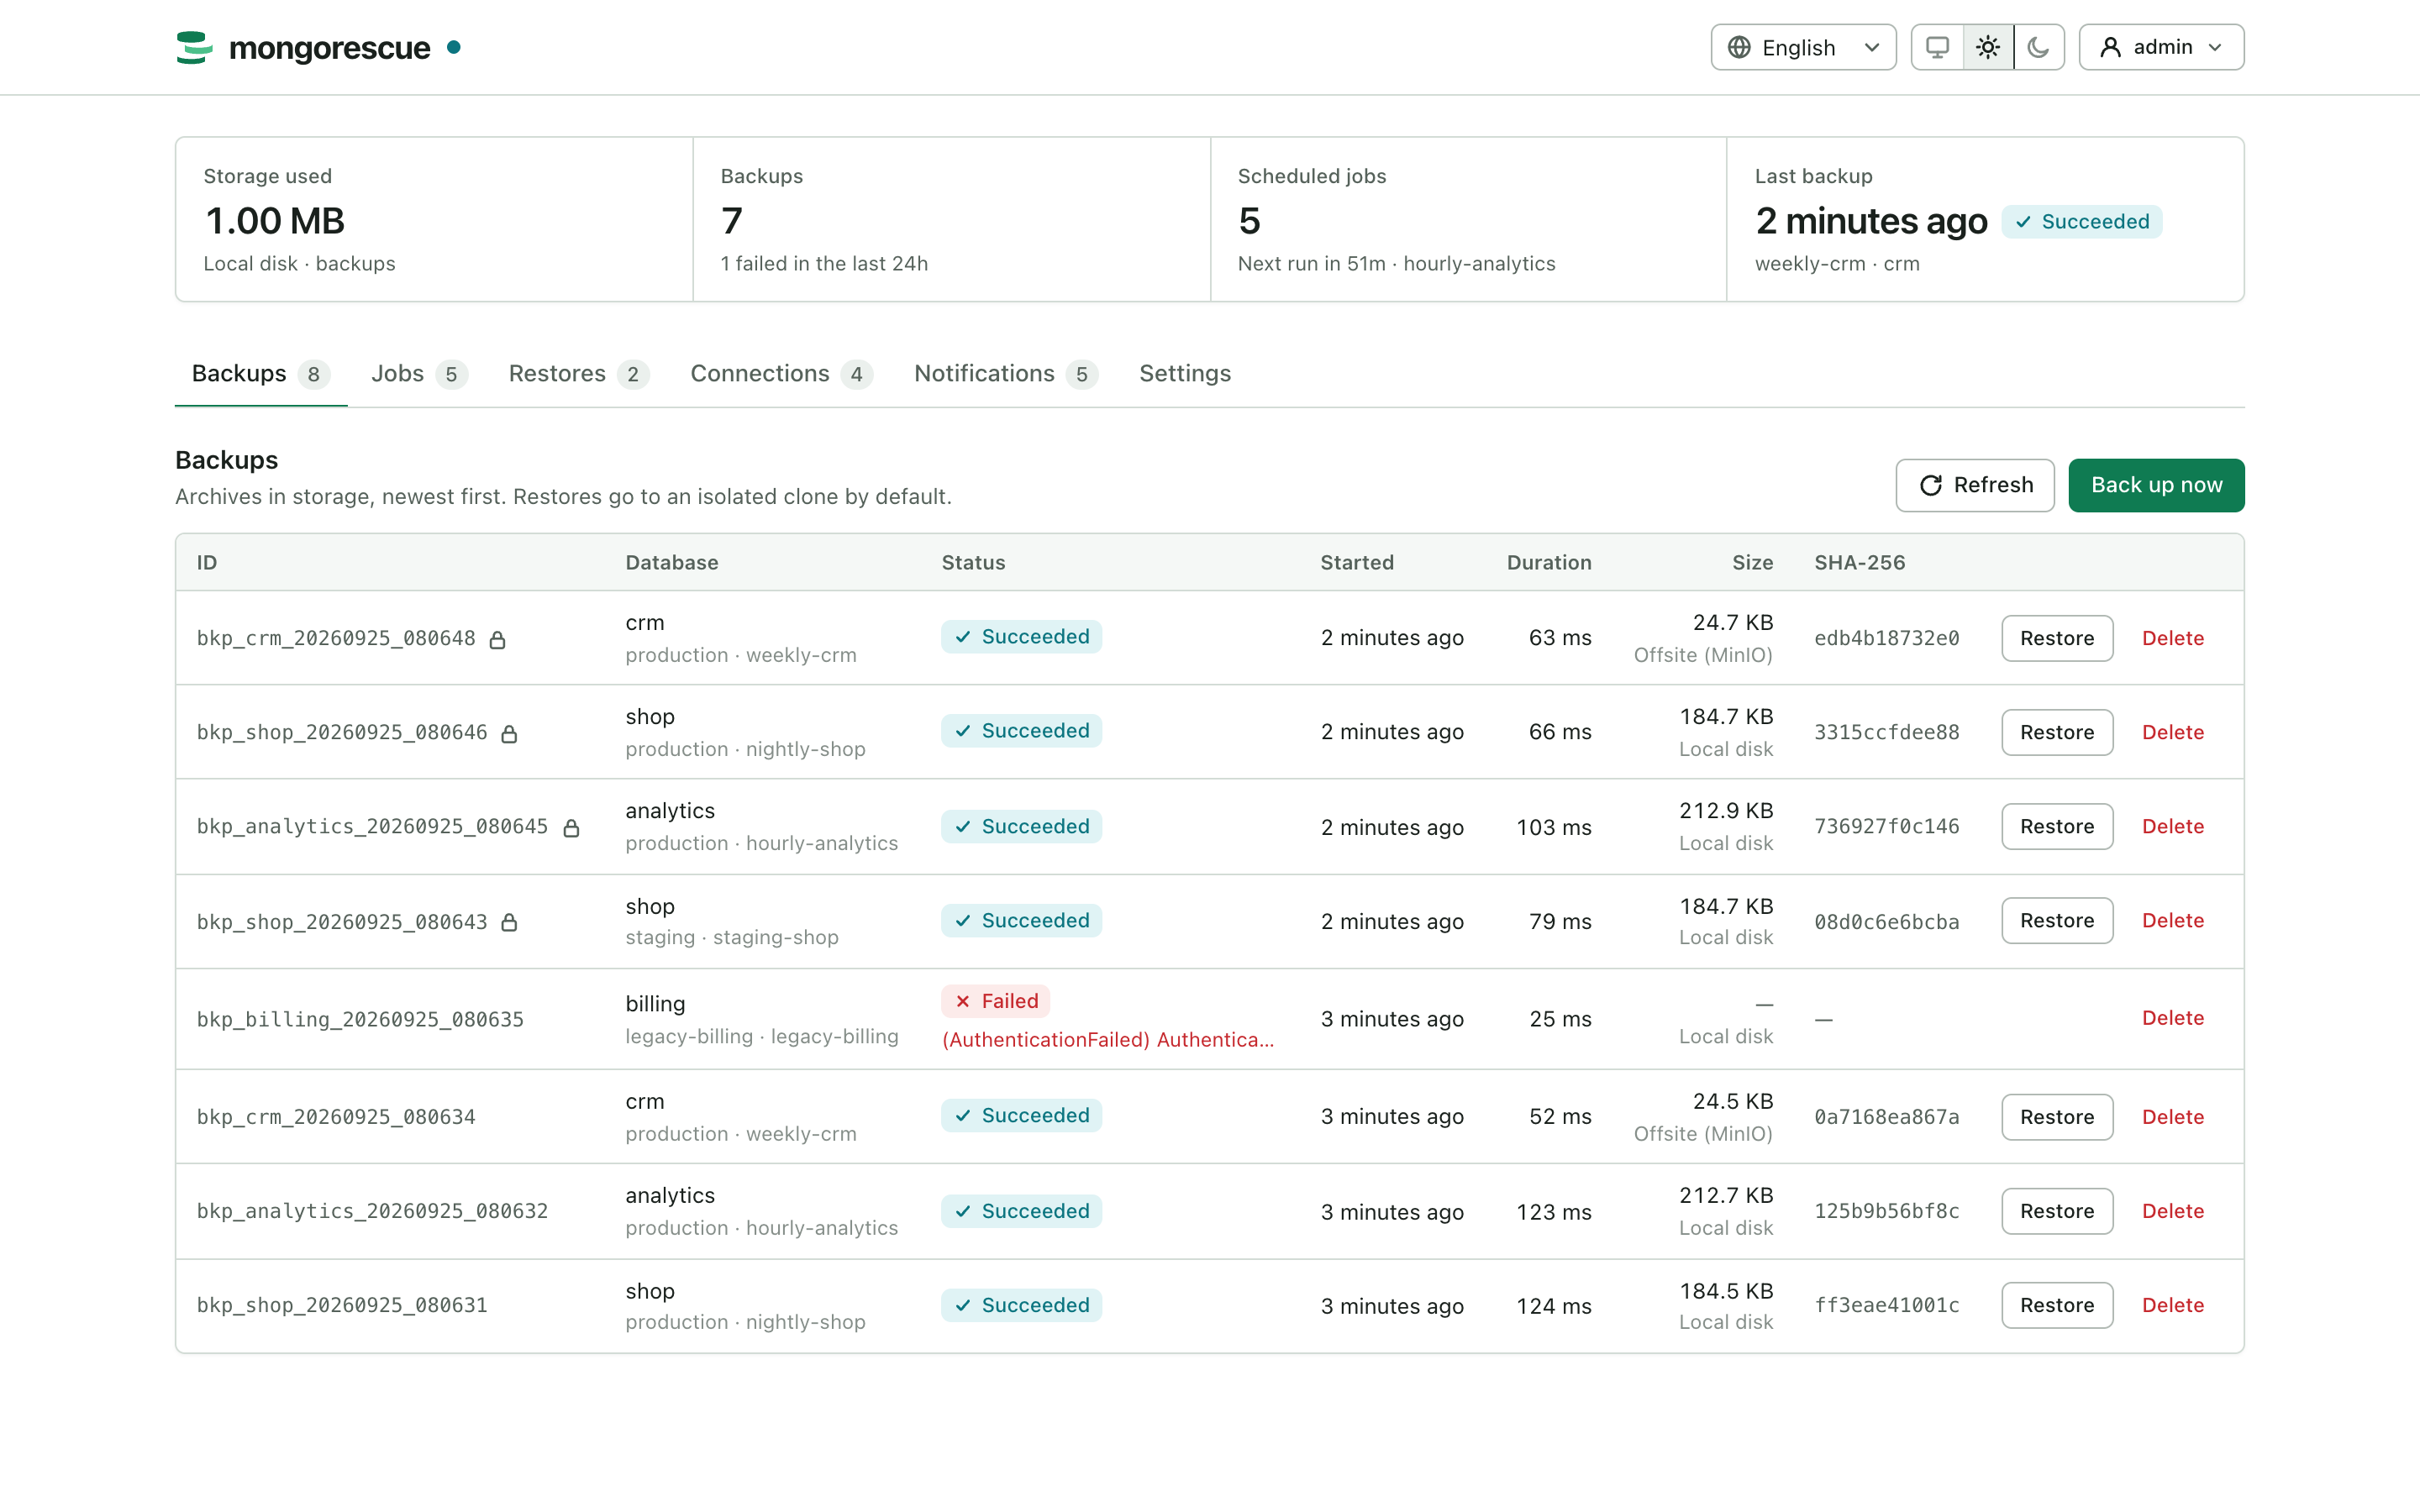The image size is (2420, 1512).
Task: Restore backup bkp_analytics_20260925_080632
Action: (2057, 1211)
